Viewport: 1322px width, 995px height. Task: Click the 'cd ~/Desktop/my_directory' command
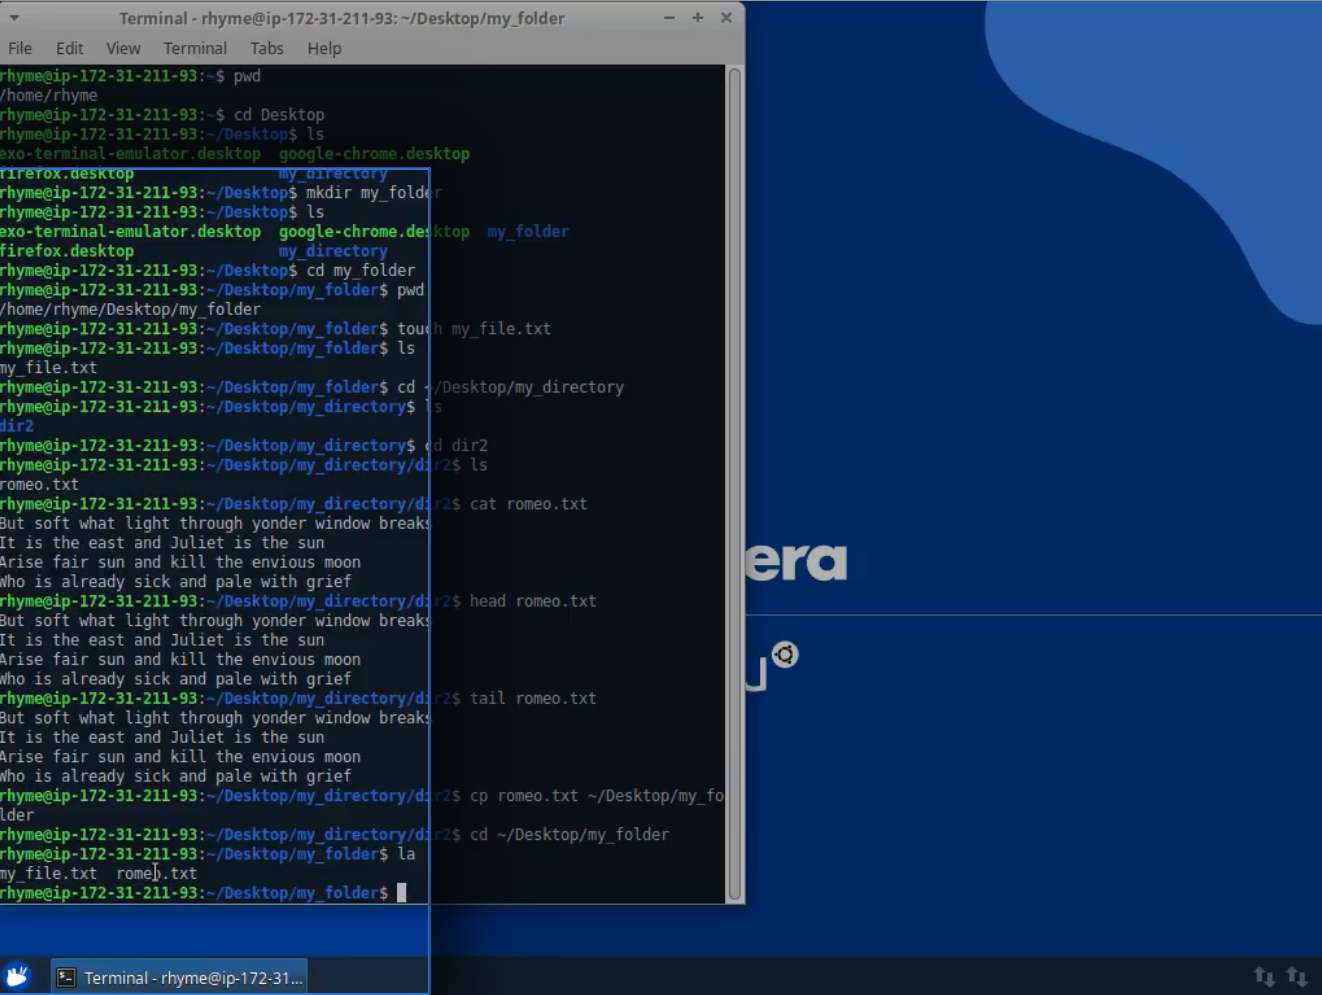[510, 387]
